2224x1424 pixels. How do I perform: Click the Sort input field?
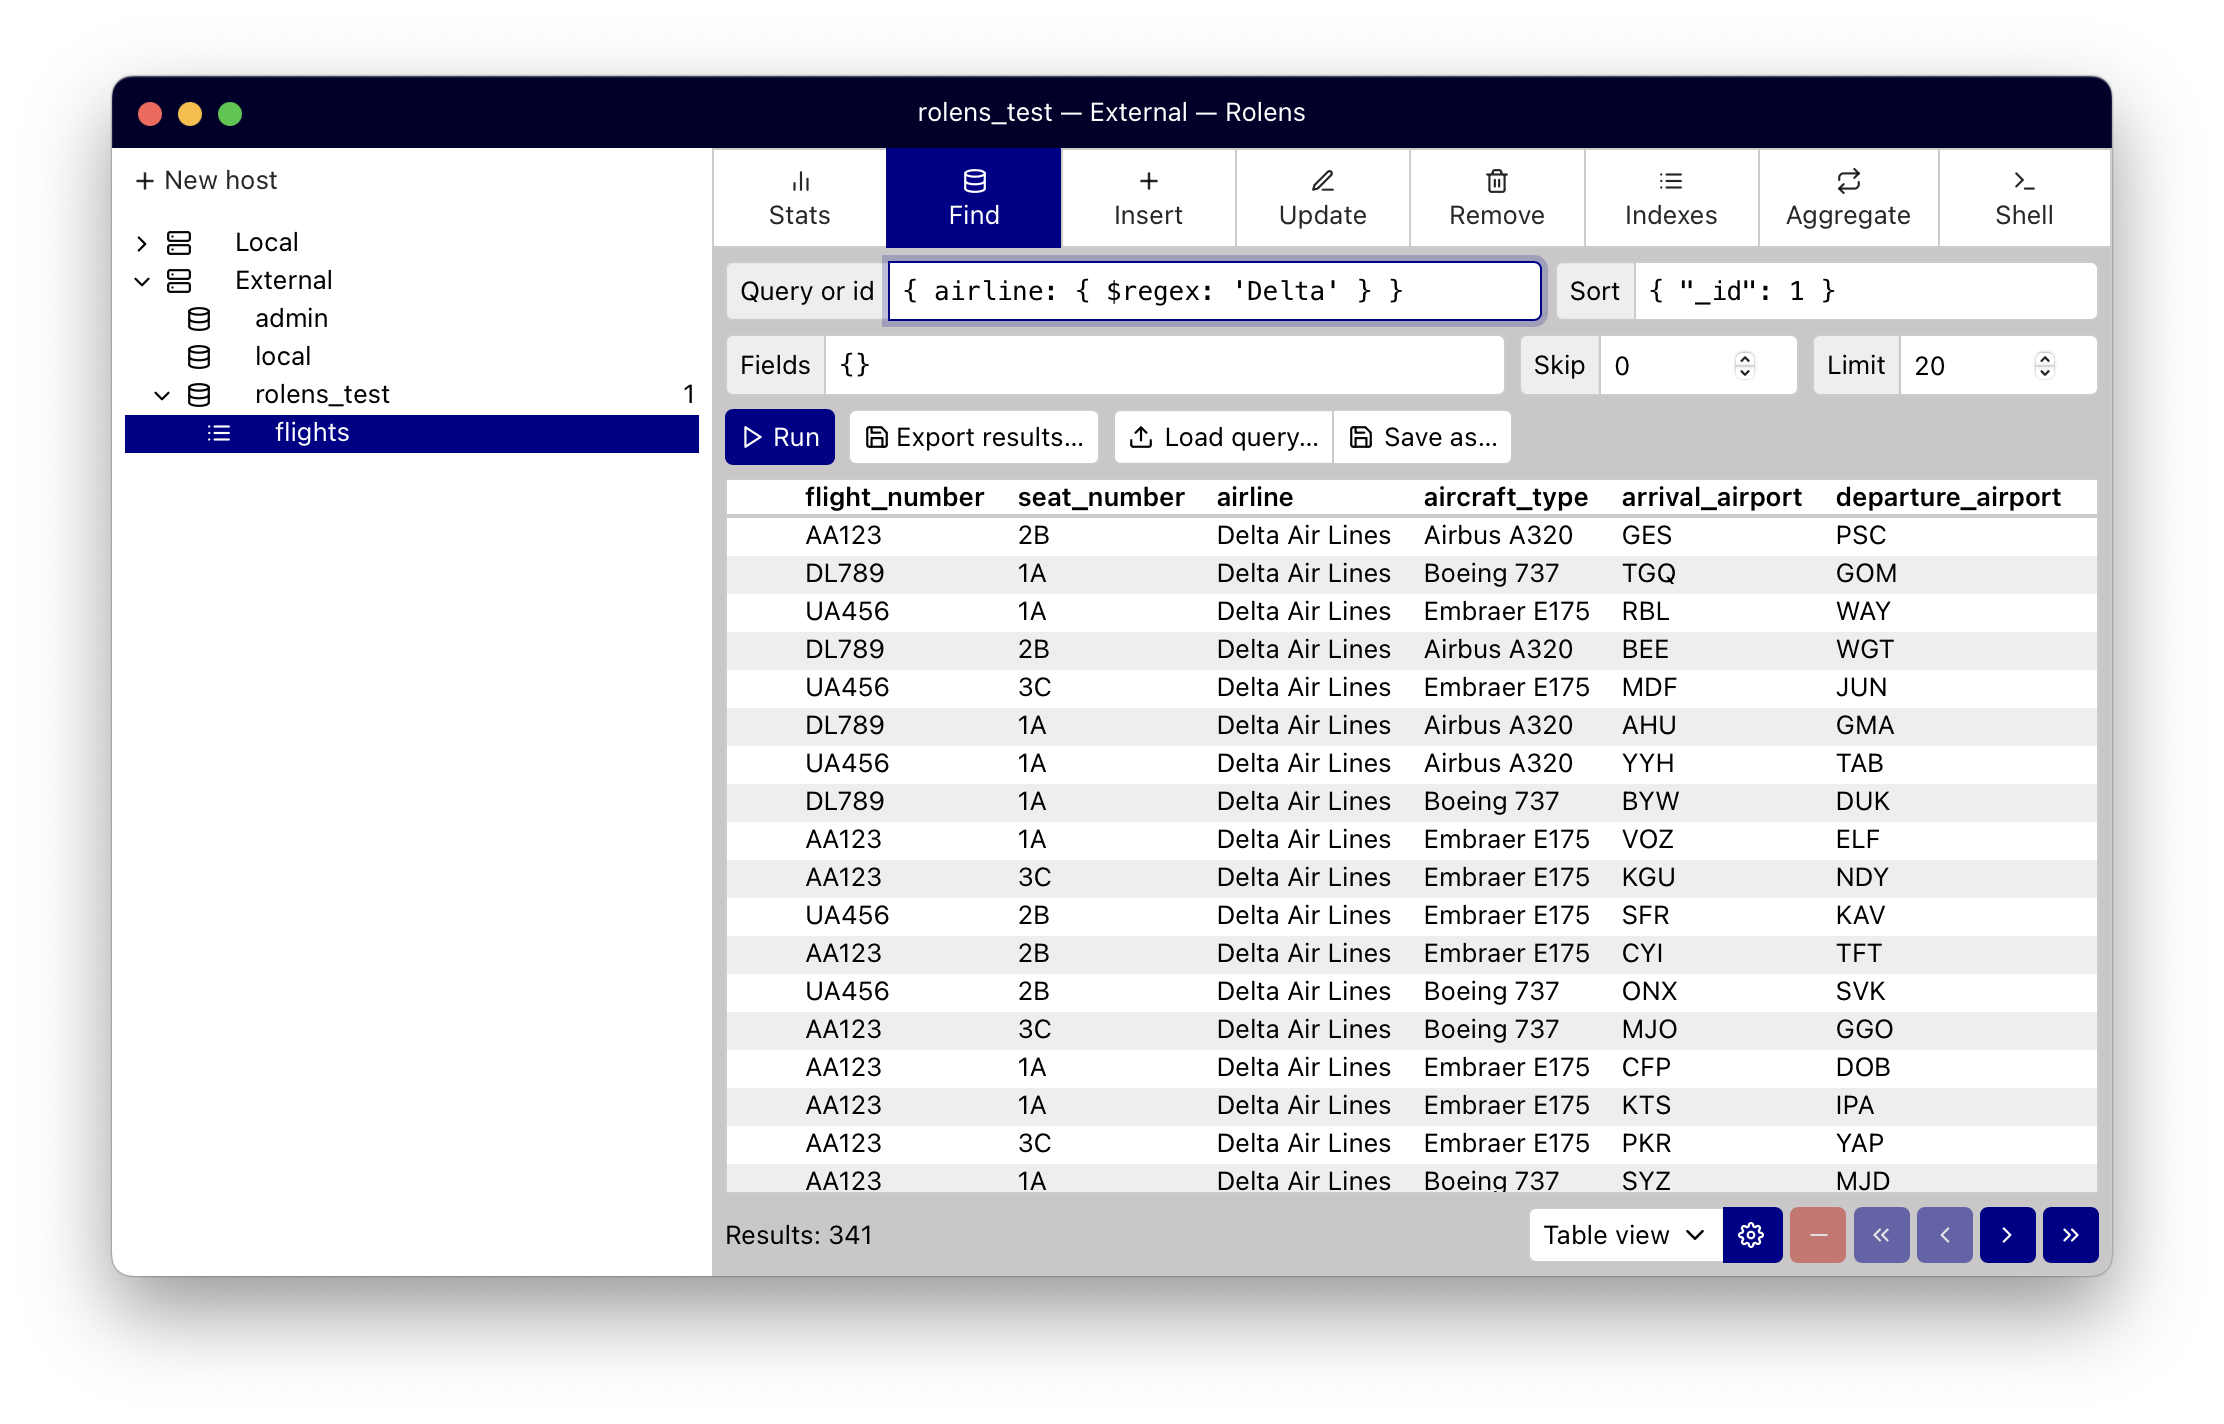(x=1865, y=291)
